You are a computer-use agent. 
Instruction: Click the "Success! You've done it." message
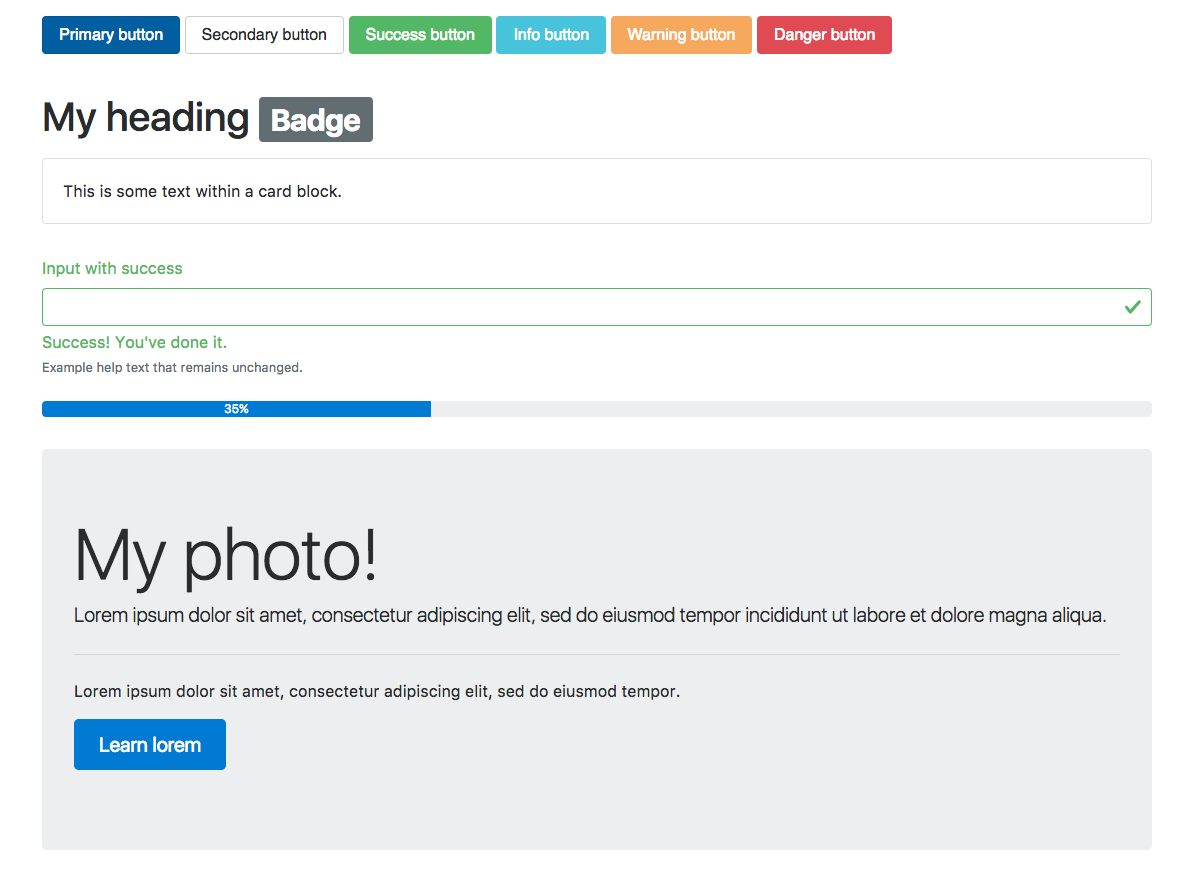(x=134, y=343)
